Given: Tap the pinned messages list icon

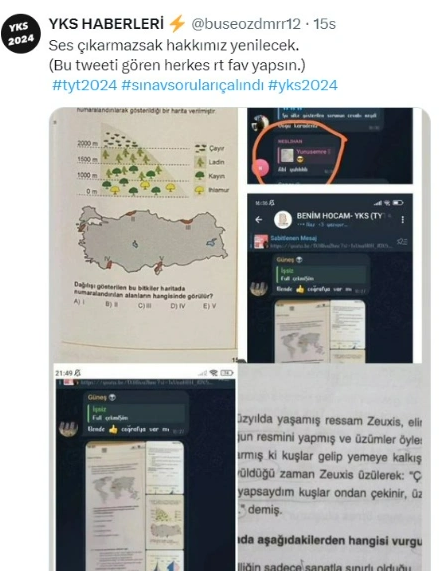Looking at the screenshot, I should tap(402, 241).
